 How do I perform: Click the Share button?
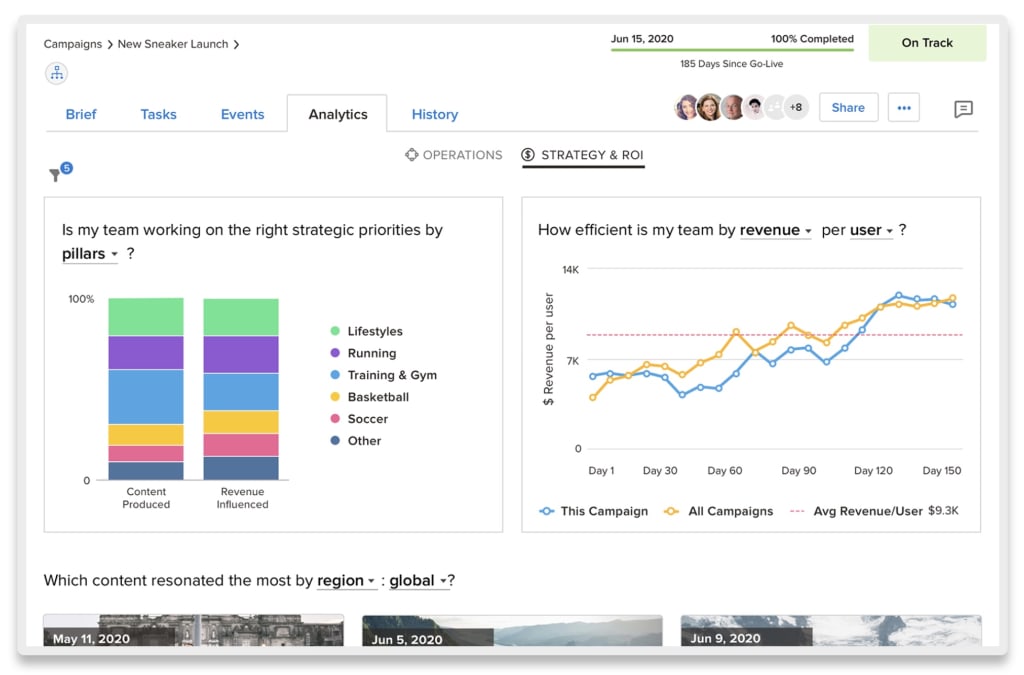coord(848,107)
